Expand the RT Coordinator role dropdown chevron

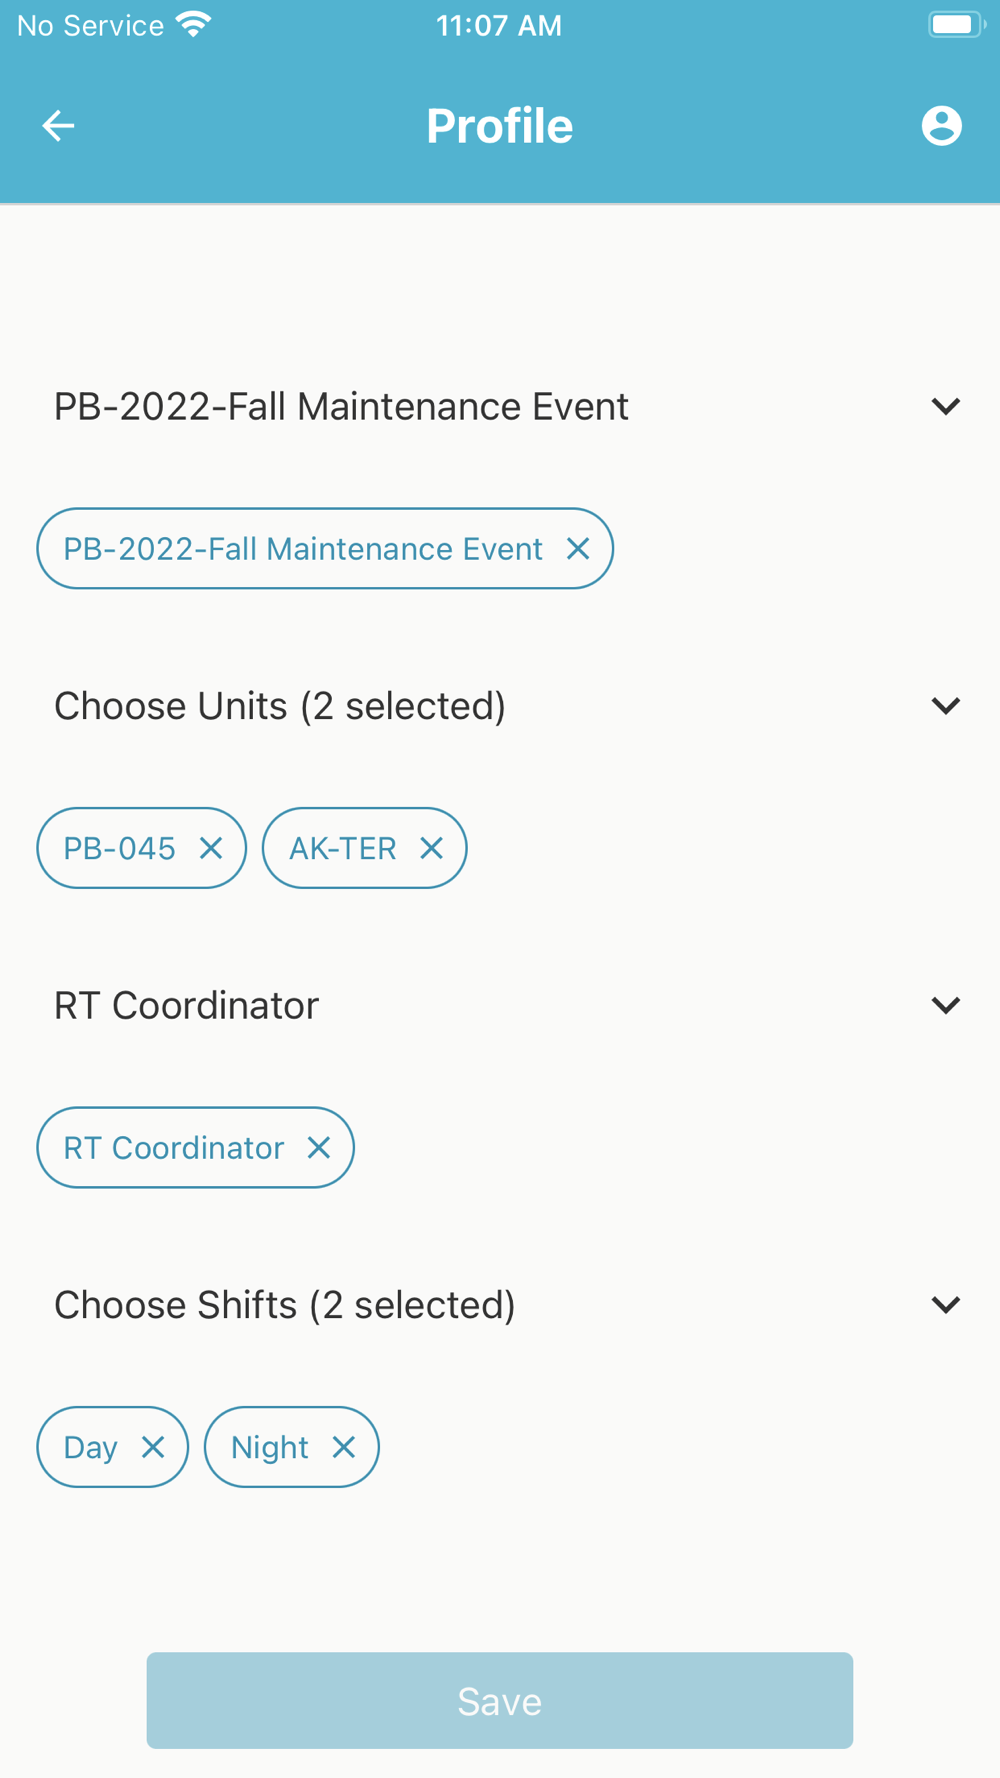pyautogui.click(x=945, y=1005)
